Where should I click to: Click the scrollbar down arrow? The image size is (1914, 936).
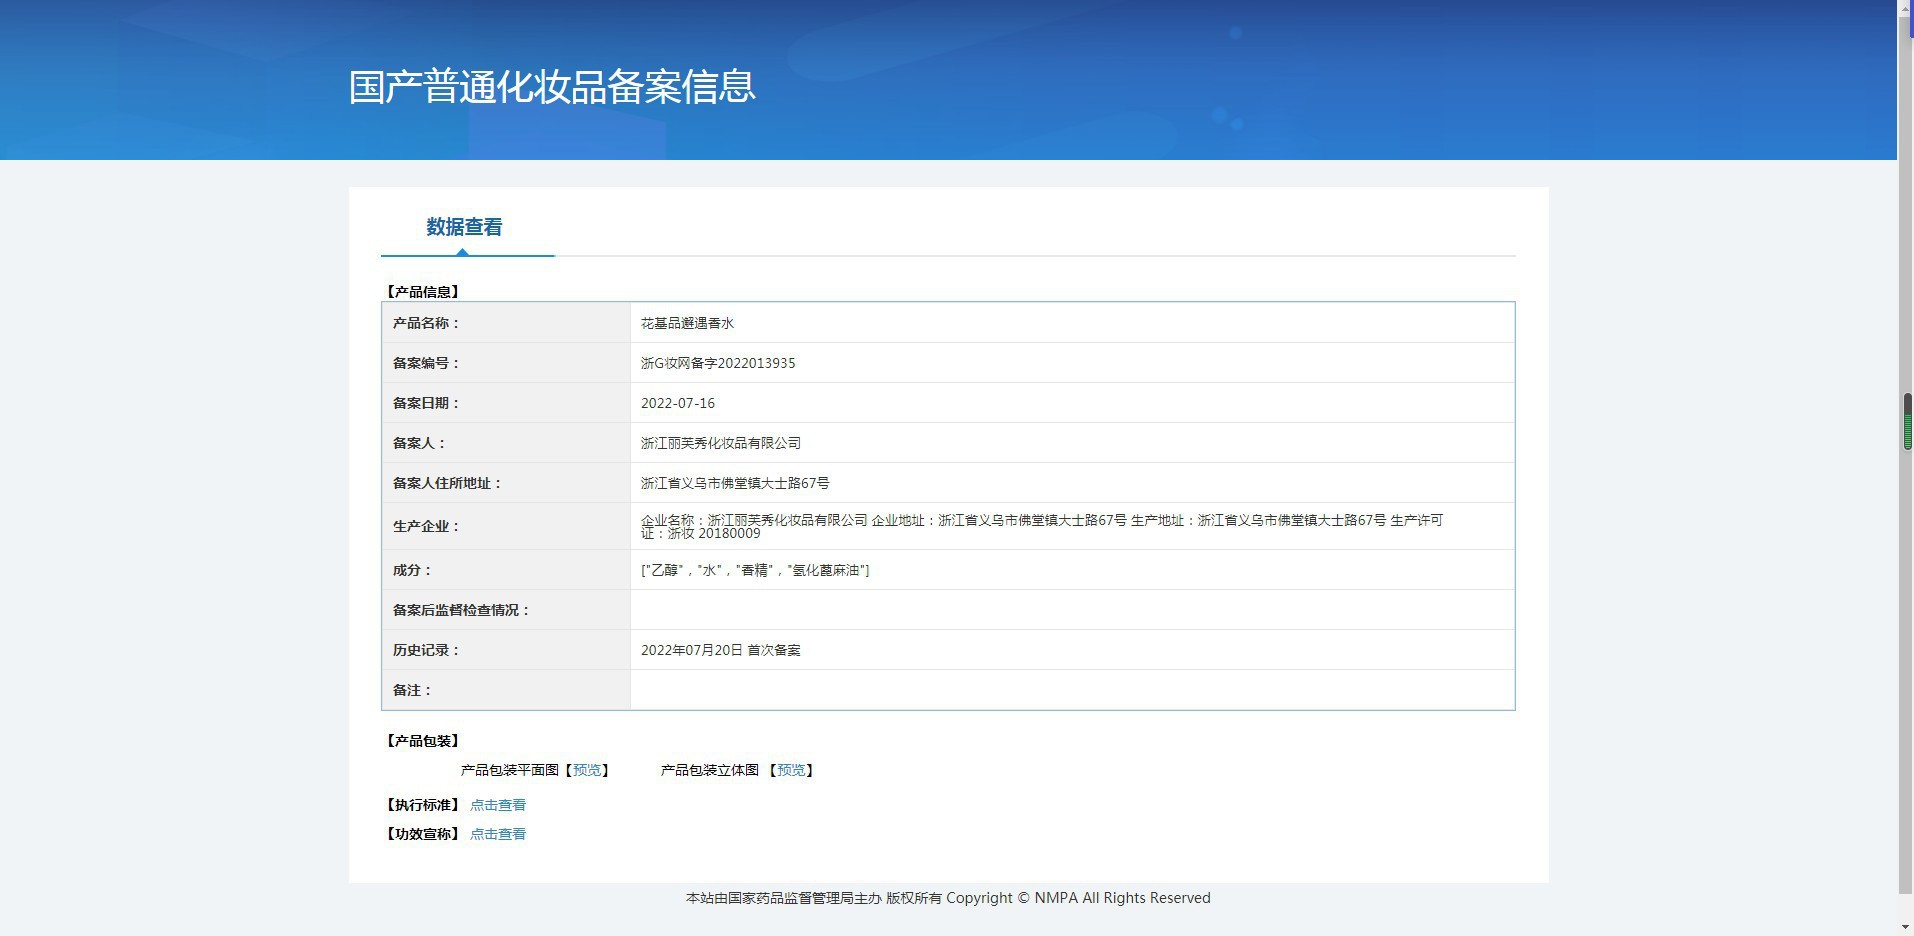1905,929
